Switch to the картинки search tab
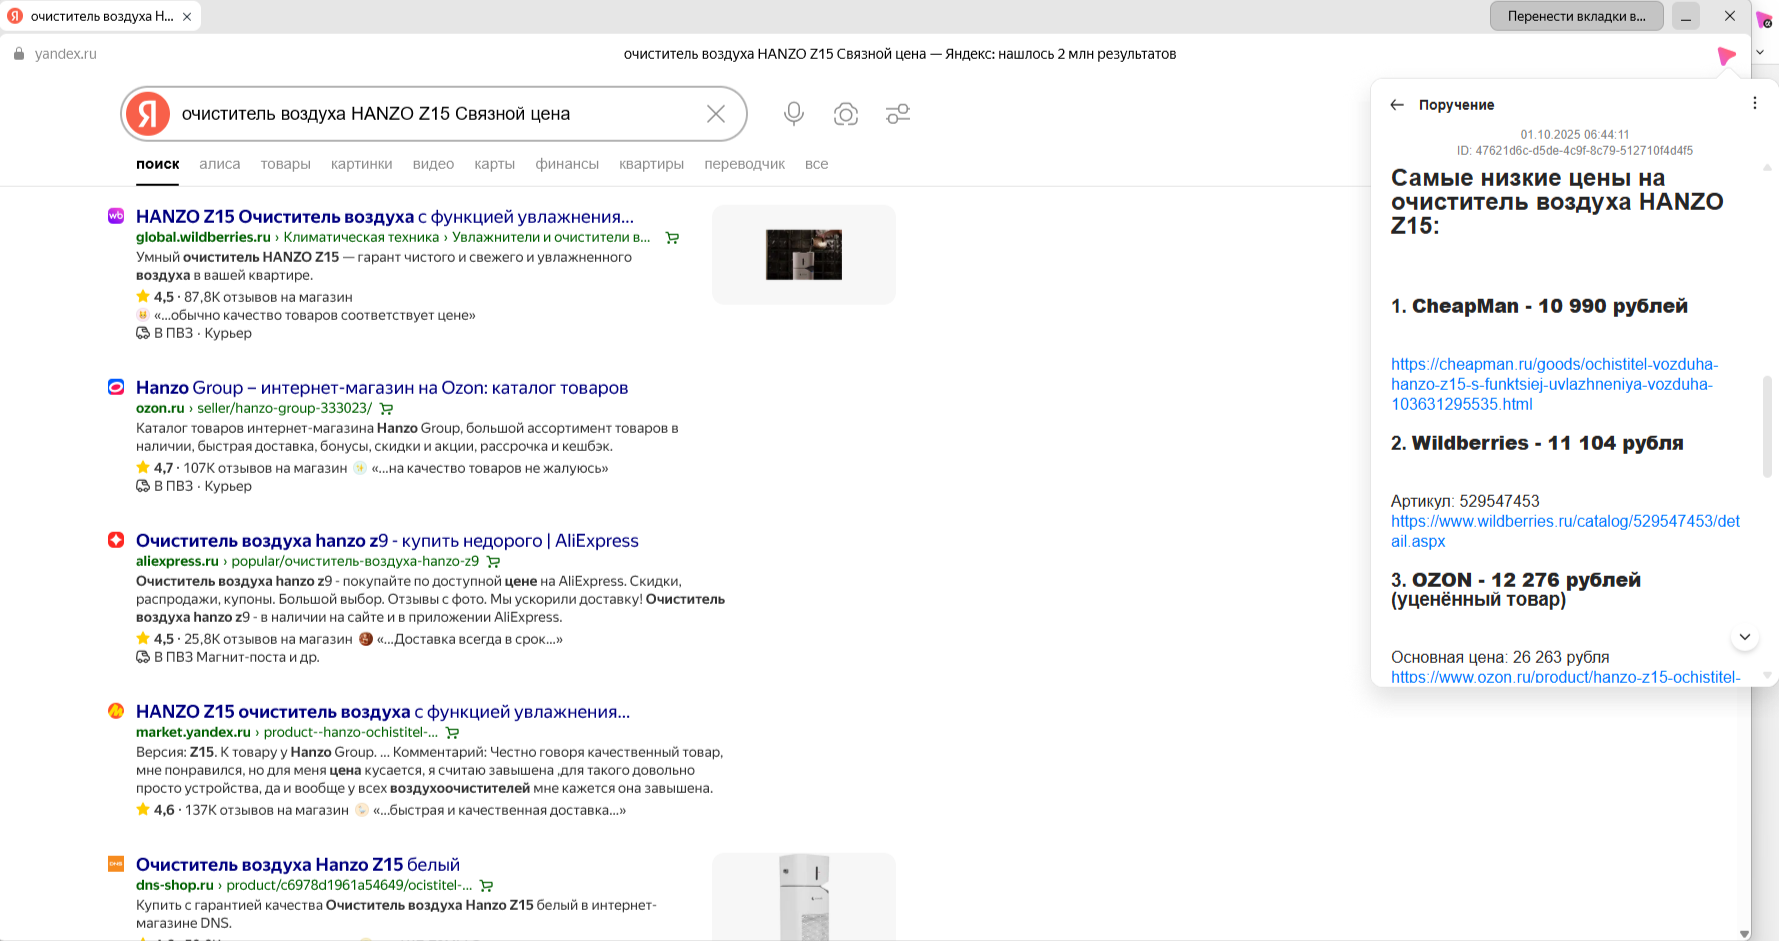The width and height of the screenshot is (1779, 941). [361, 164]
